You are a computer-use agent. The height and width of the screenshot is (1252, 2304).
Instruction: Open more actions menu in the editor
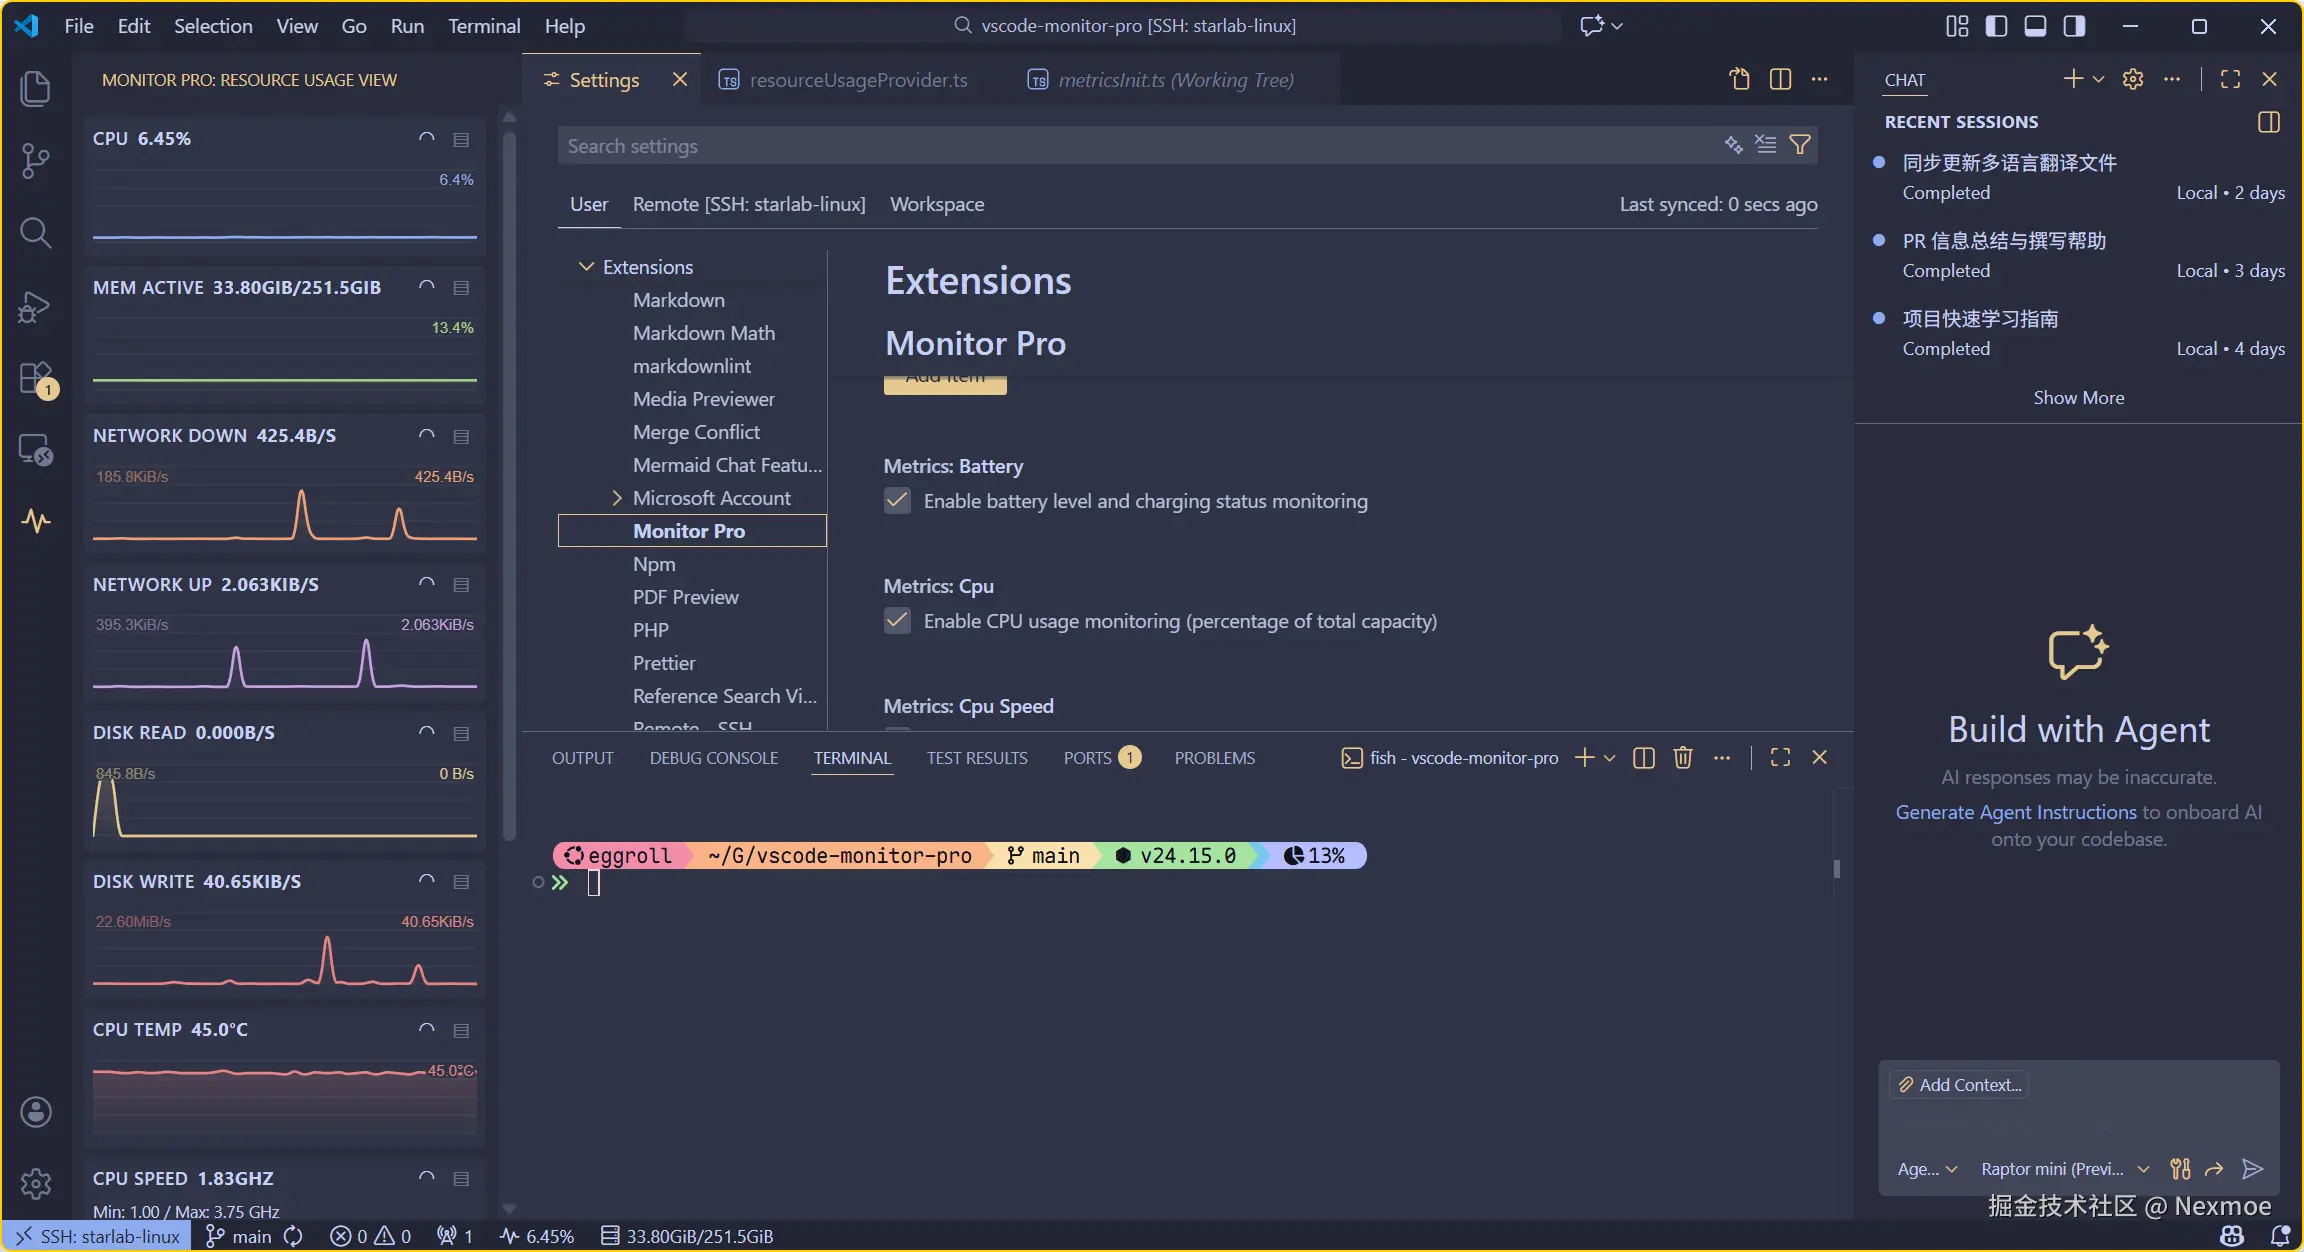[x=1819, y=79]
